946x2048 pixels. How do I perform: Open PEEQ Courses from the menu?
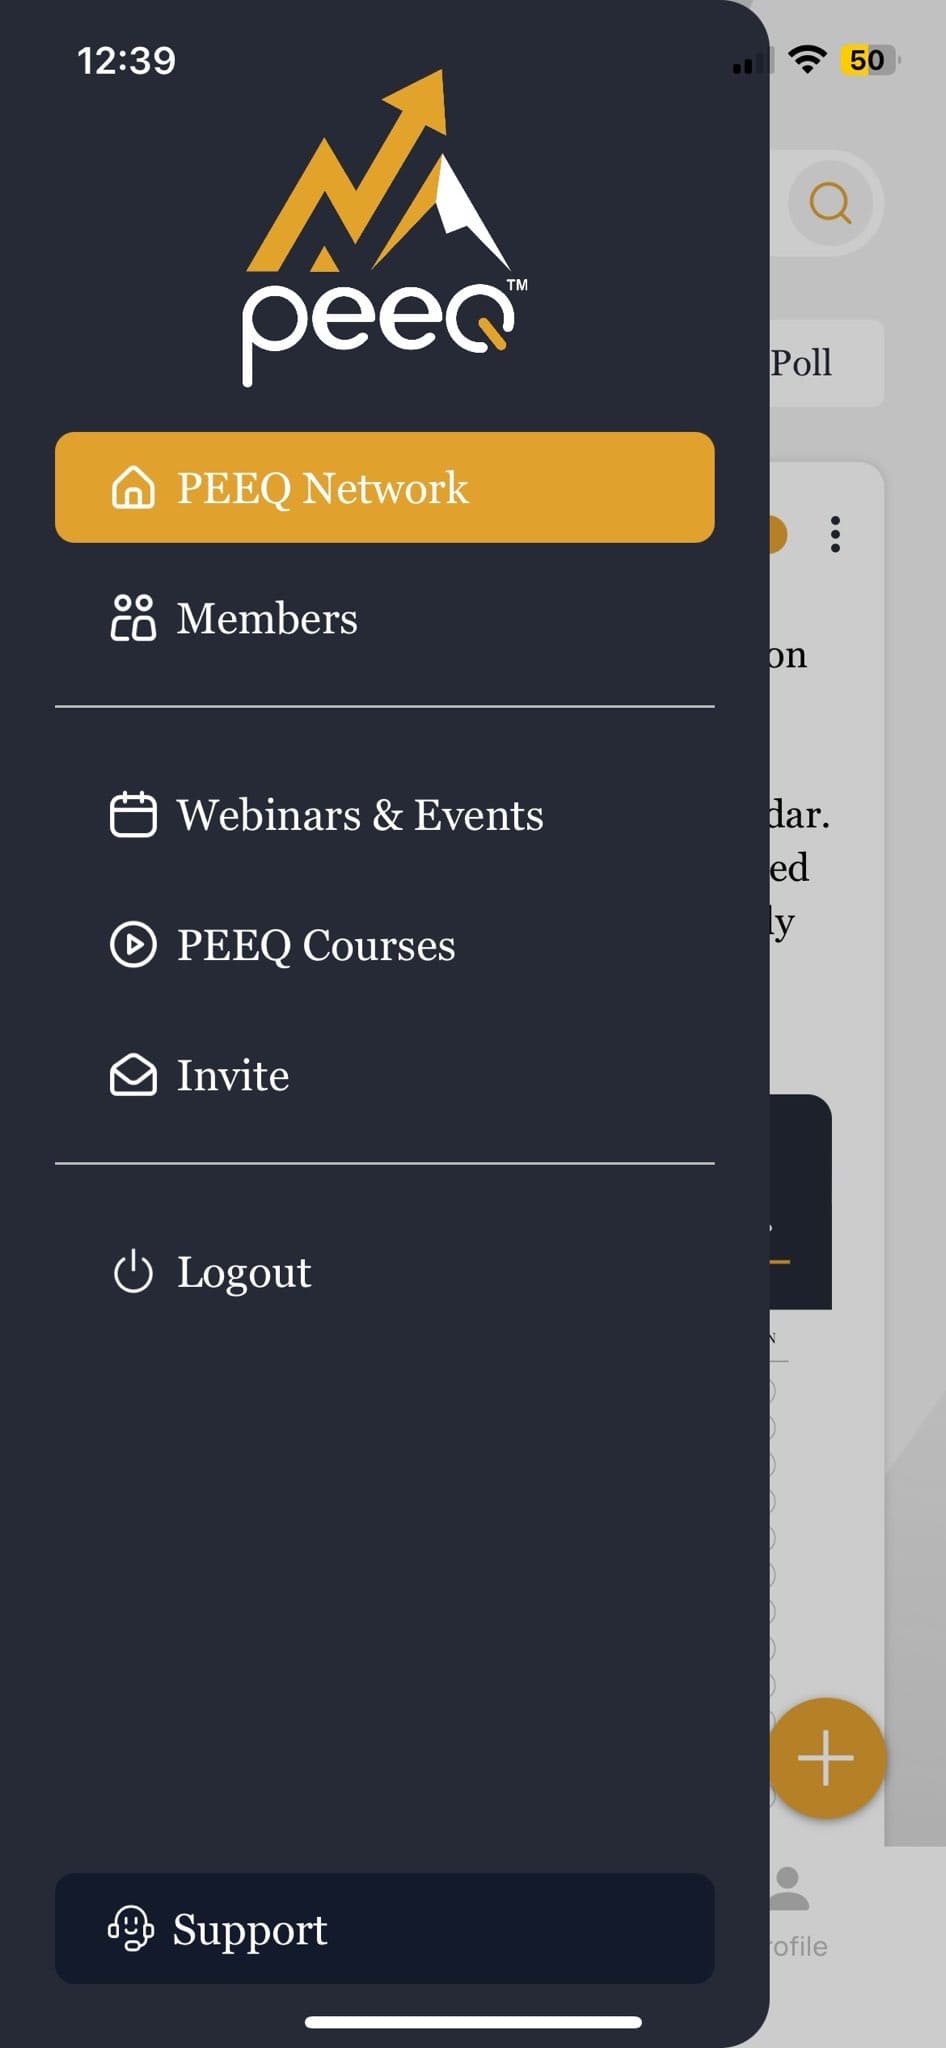pyautogui.click(x=316, y=945)
